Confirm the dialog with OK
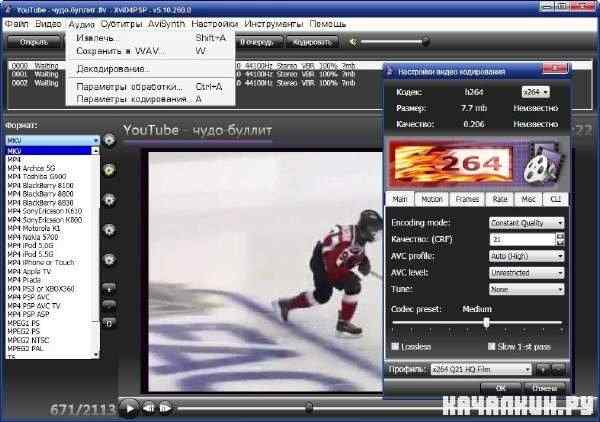The width and height of the screenshot is (600, 422). click(501, 388)
